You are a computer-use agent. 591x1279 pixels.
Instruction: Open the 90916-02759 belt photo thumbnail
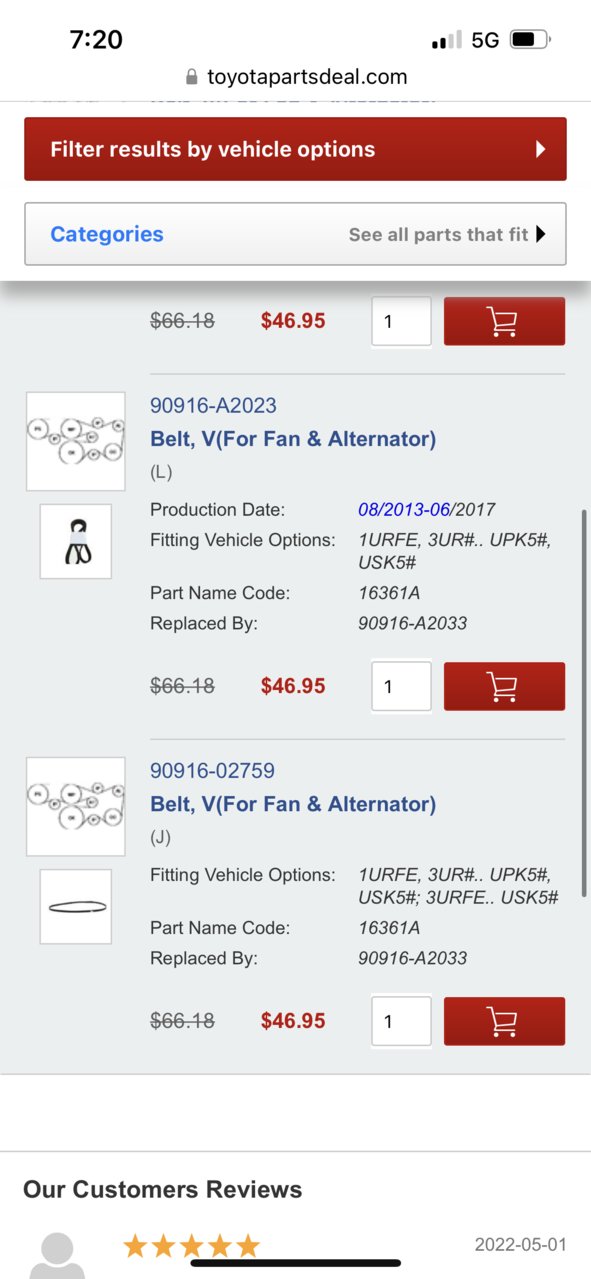point(76,906)
